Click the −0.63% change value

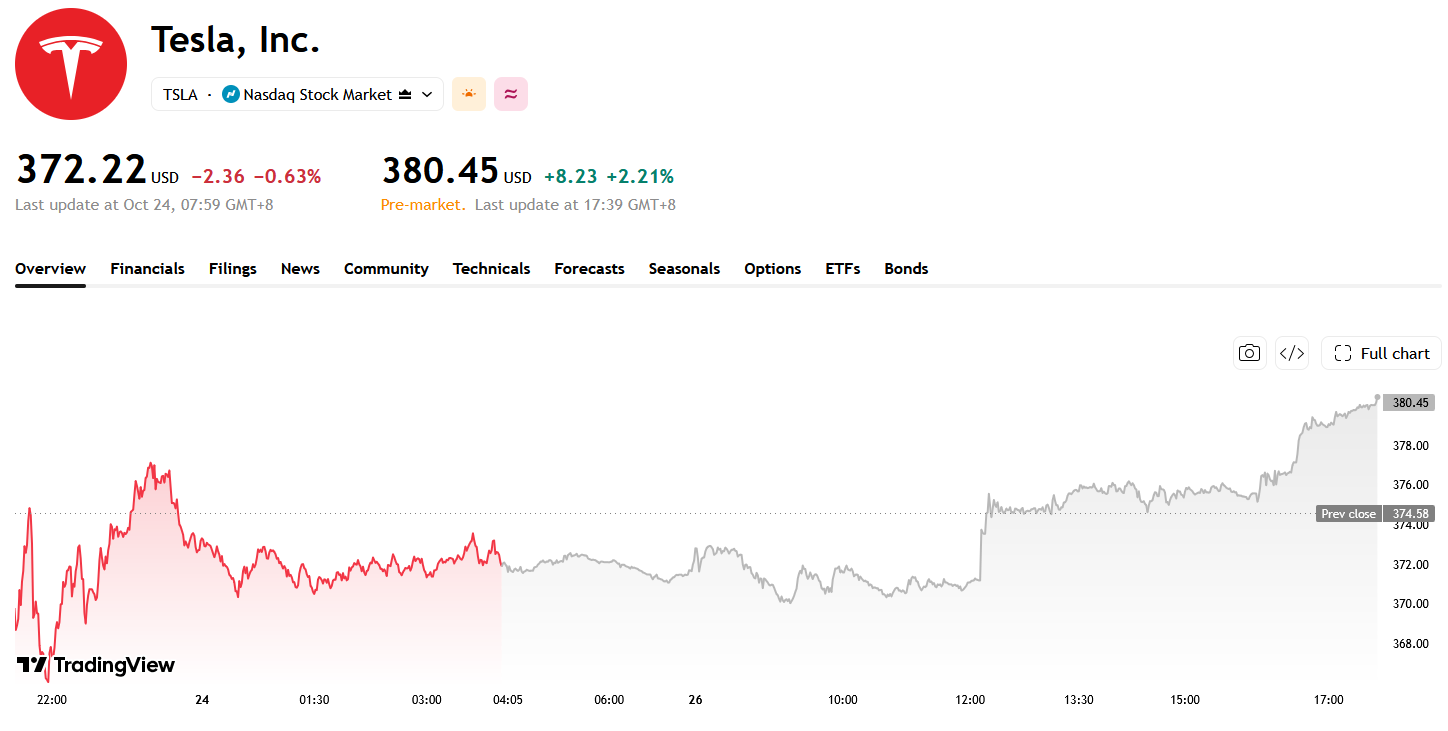[x=287, y=177]
